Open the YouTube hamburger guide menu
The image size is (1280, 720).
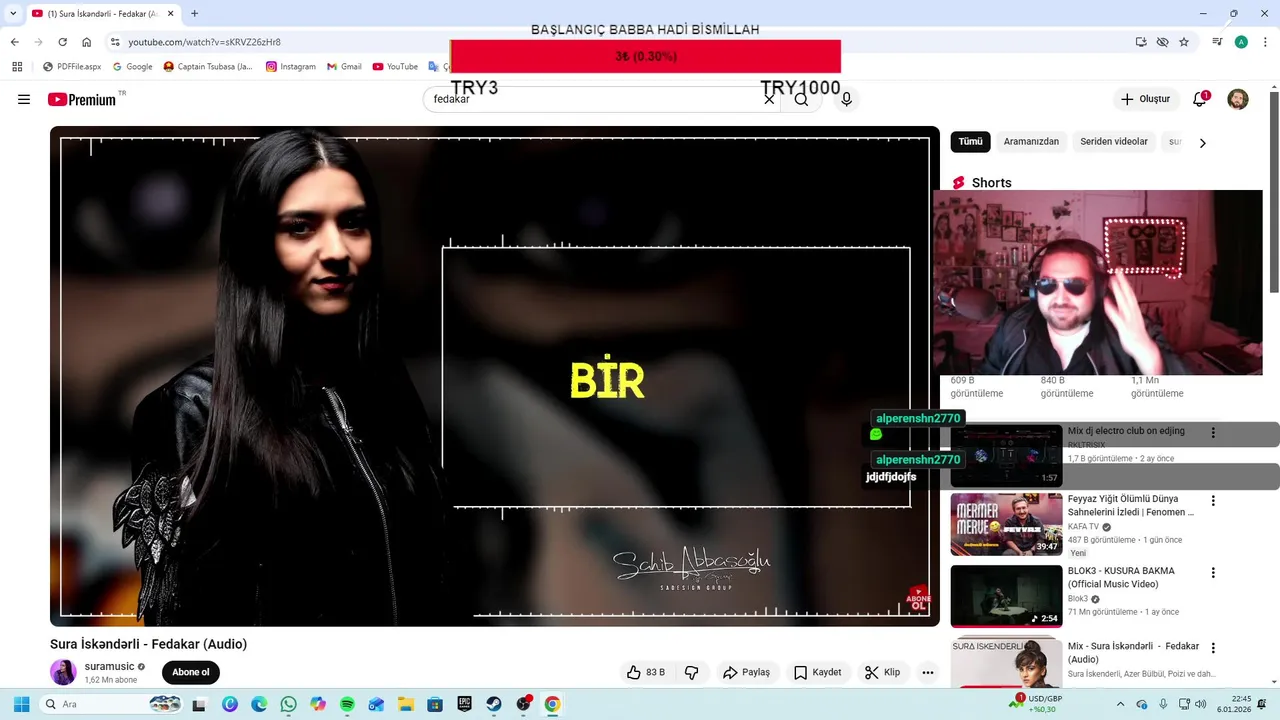[24, 99]
